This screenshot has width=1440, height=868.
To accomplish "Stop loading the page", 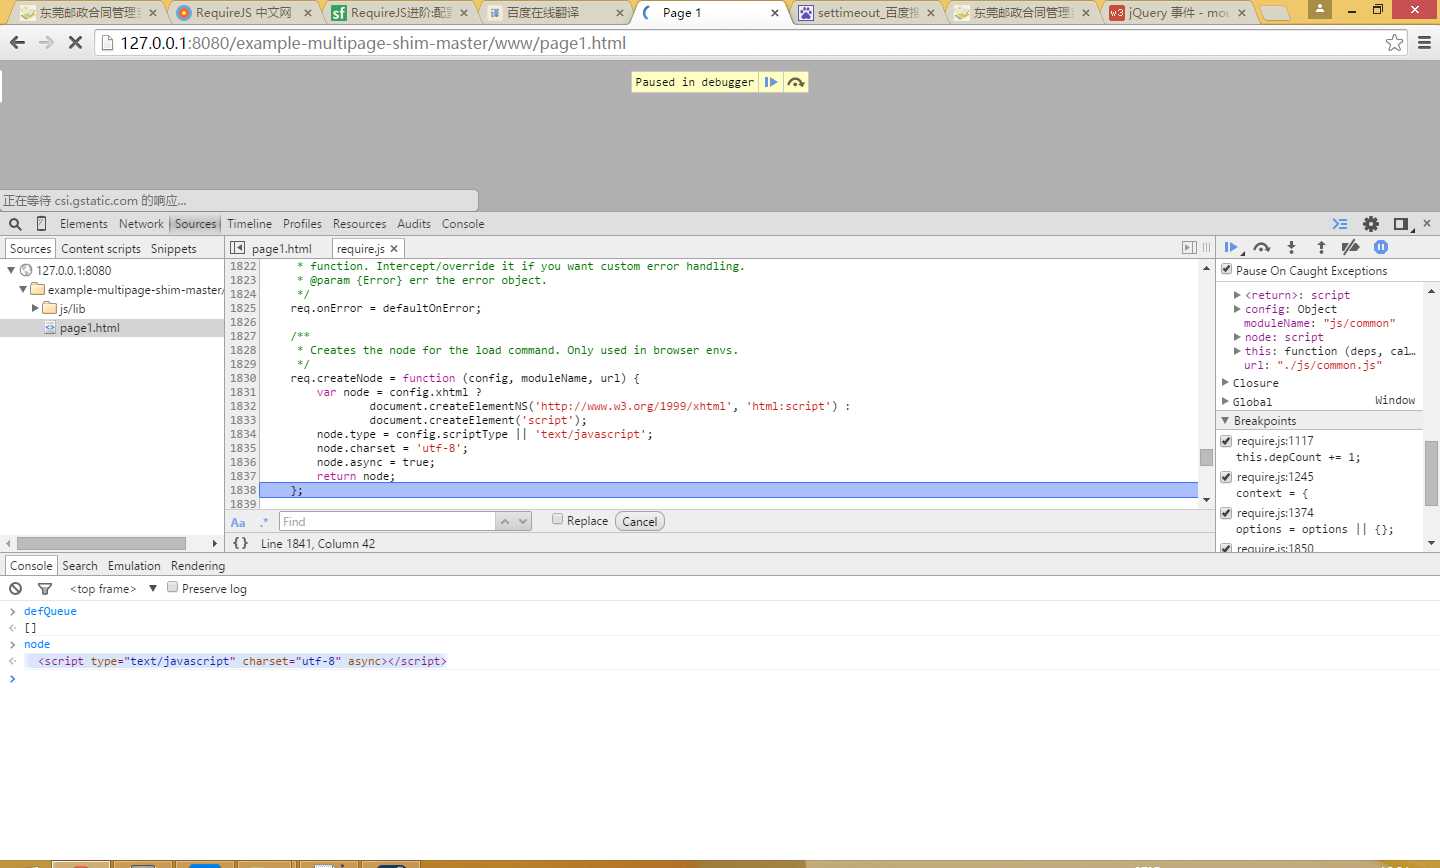I will pos(75,43).
